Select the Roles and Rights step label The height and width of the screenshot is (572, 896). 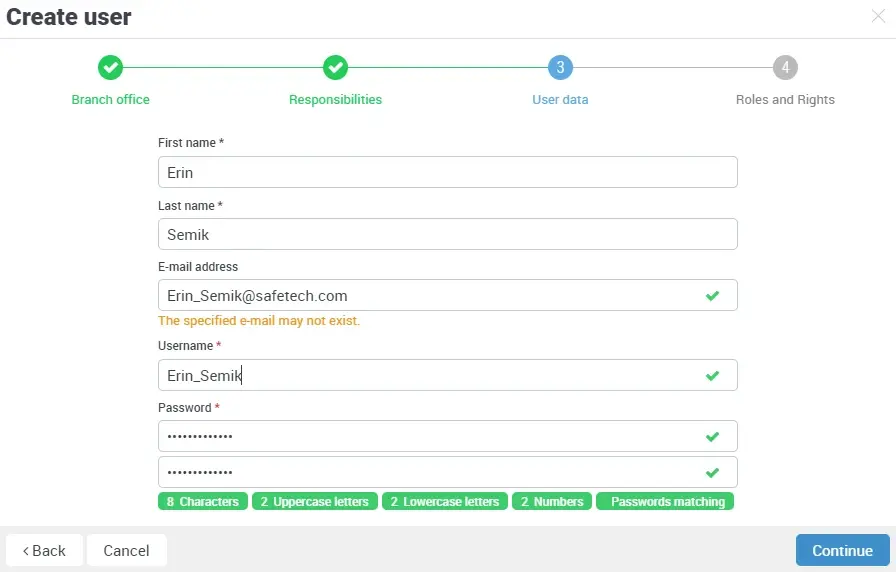pyautogui.click(x=785, y=99)
